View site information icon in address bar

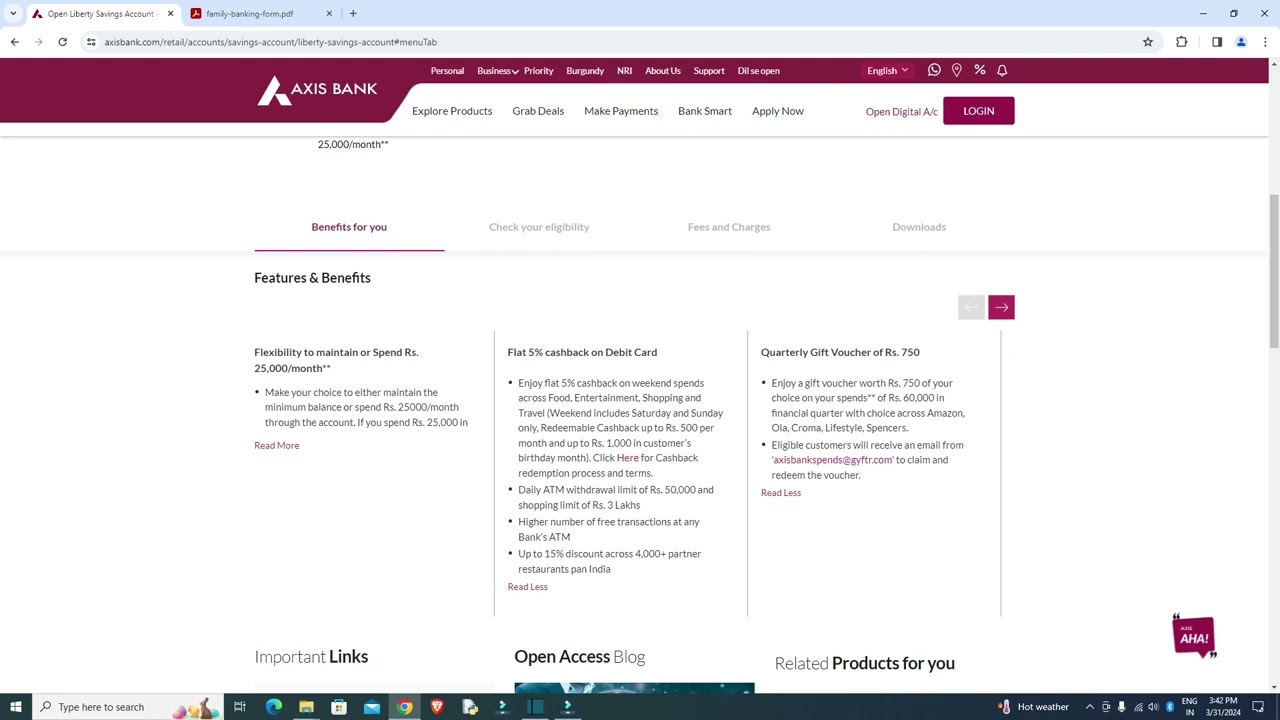(x=91, y=42)
